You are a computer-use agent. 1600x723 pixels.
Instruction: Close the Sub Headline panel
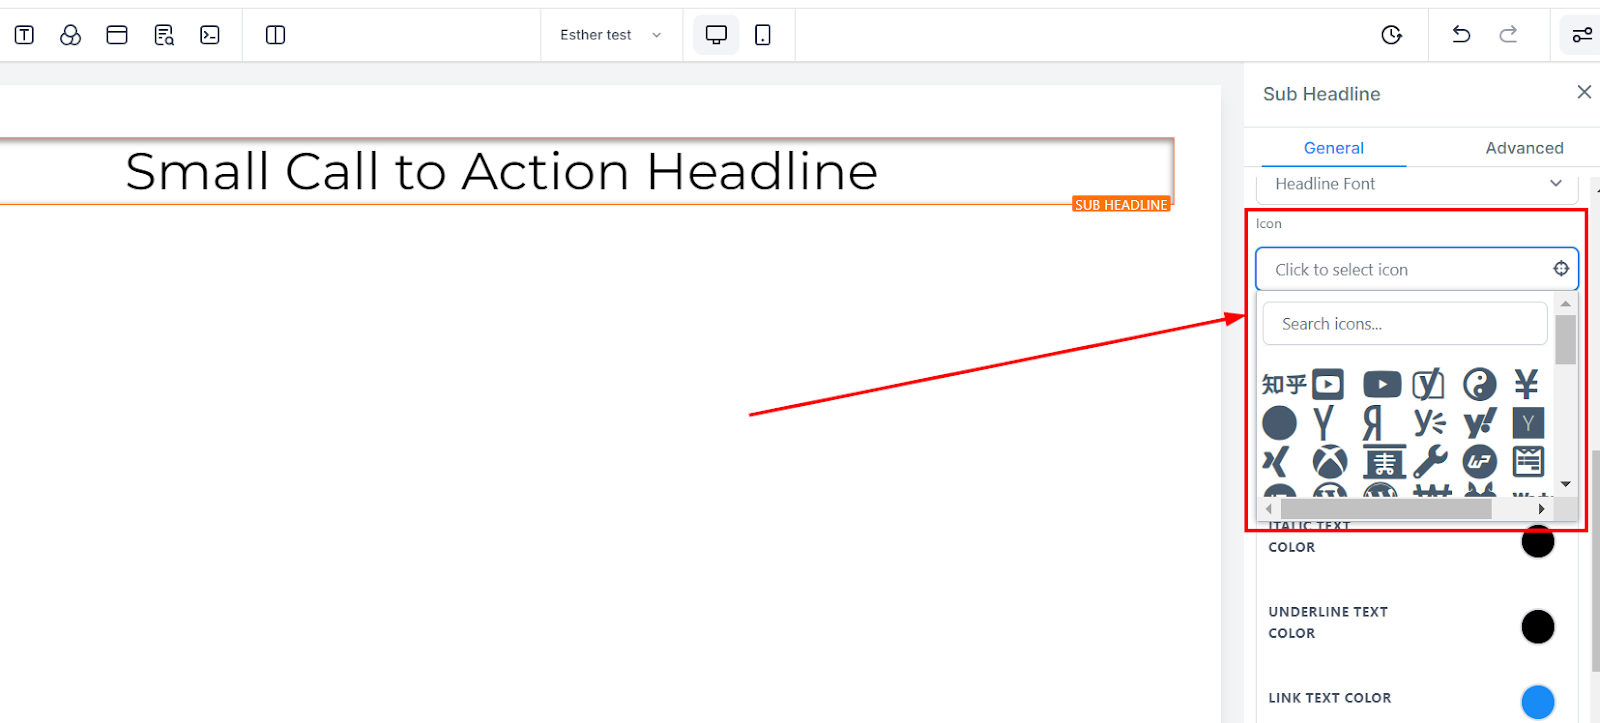1584,92
